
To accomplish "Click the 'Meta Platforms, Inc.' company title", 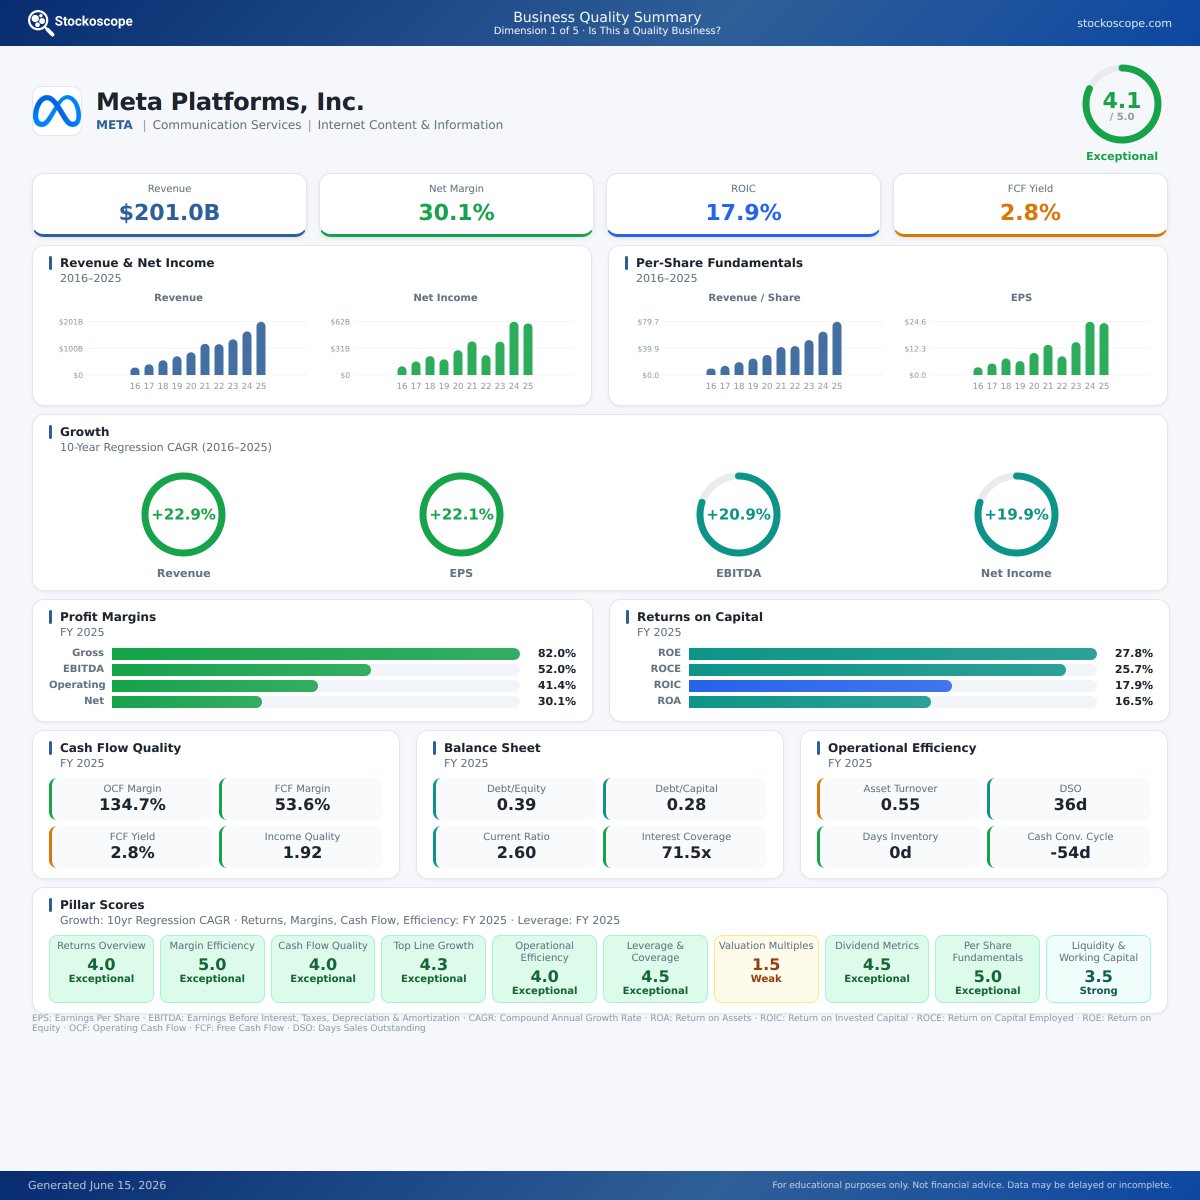I will point(230,102).
